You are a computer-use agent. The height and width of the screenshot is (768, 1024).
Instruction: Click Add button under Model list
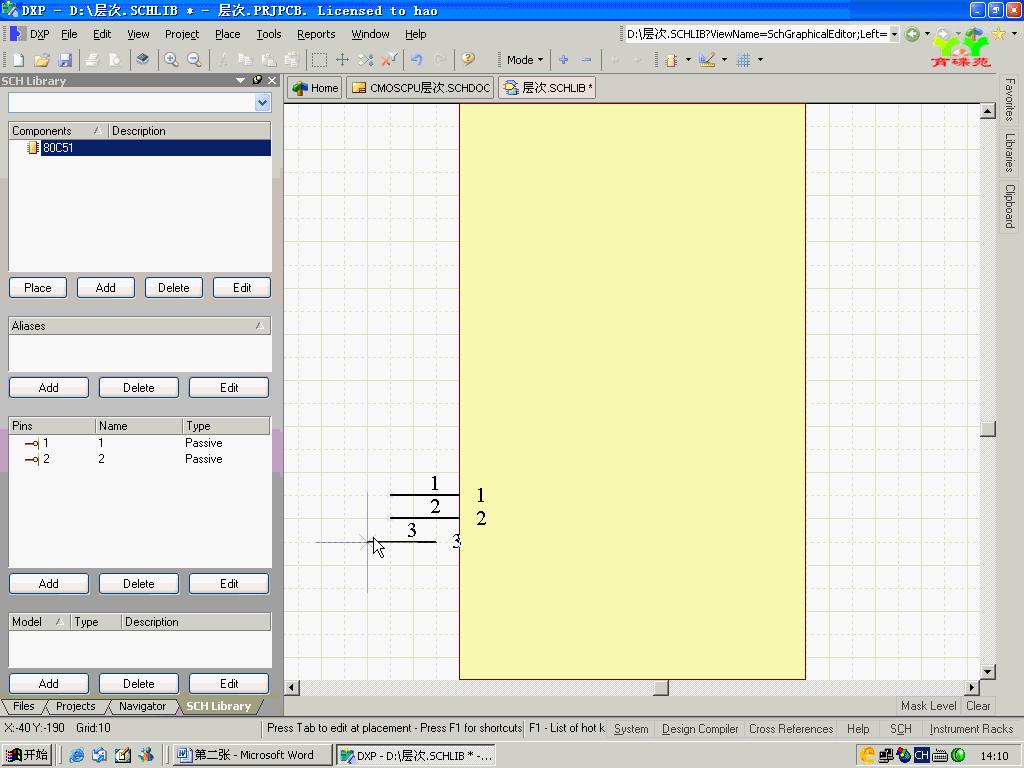coord(48,684)
